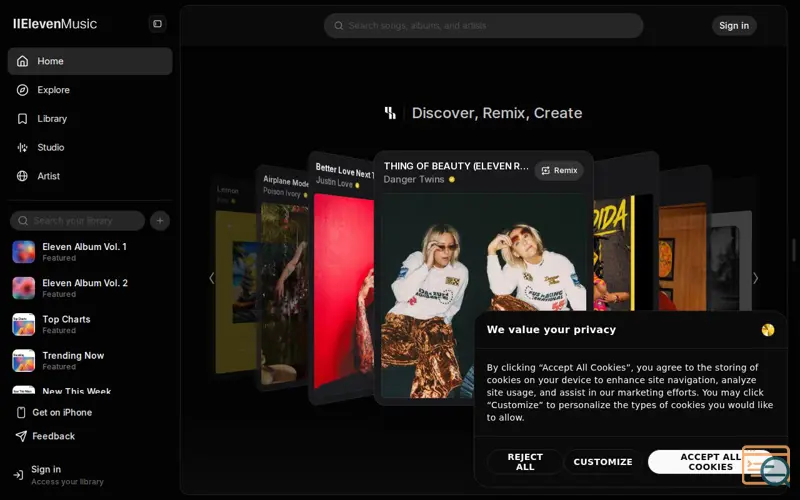
Task: Click the Justin Love artist name
Action: [334, 182]
